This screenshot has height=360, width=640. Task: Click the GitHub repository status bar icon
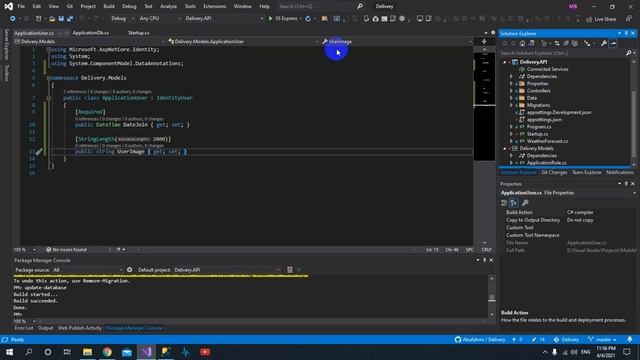click(458, 340)
